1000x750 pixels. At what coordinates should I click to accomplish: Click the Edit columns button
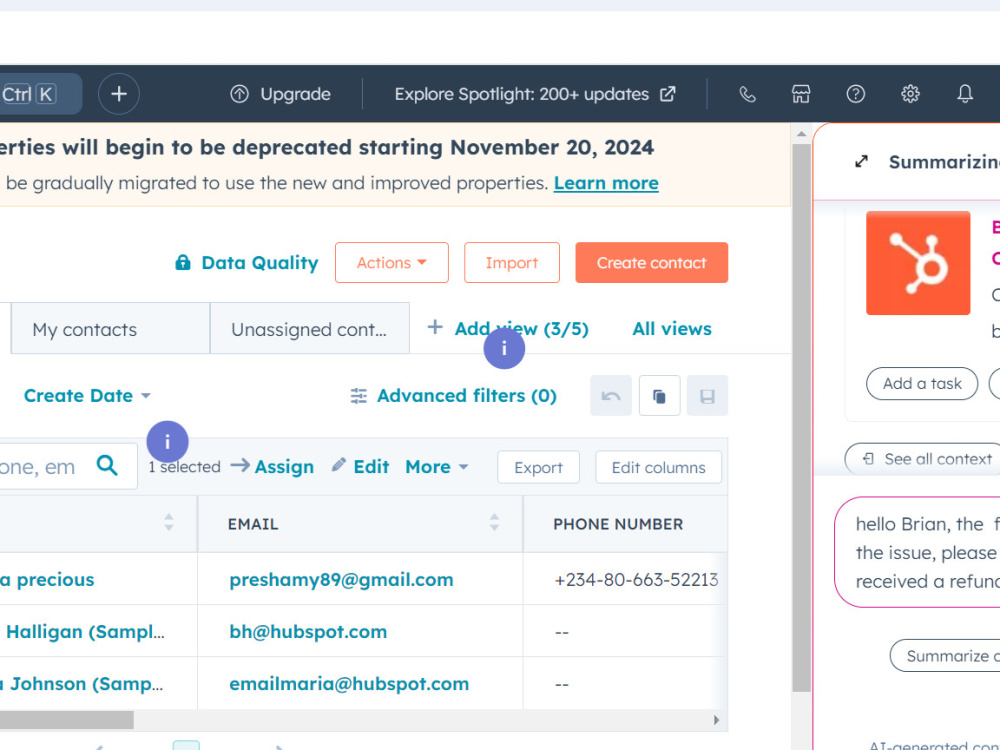pyautogui.click(x=658, y=467)
